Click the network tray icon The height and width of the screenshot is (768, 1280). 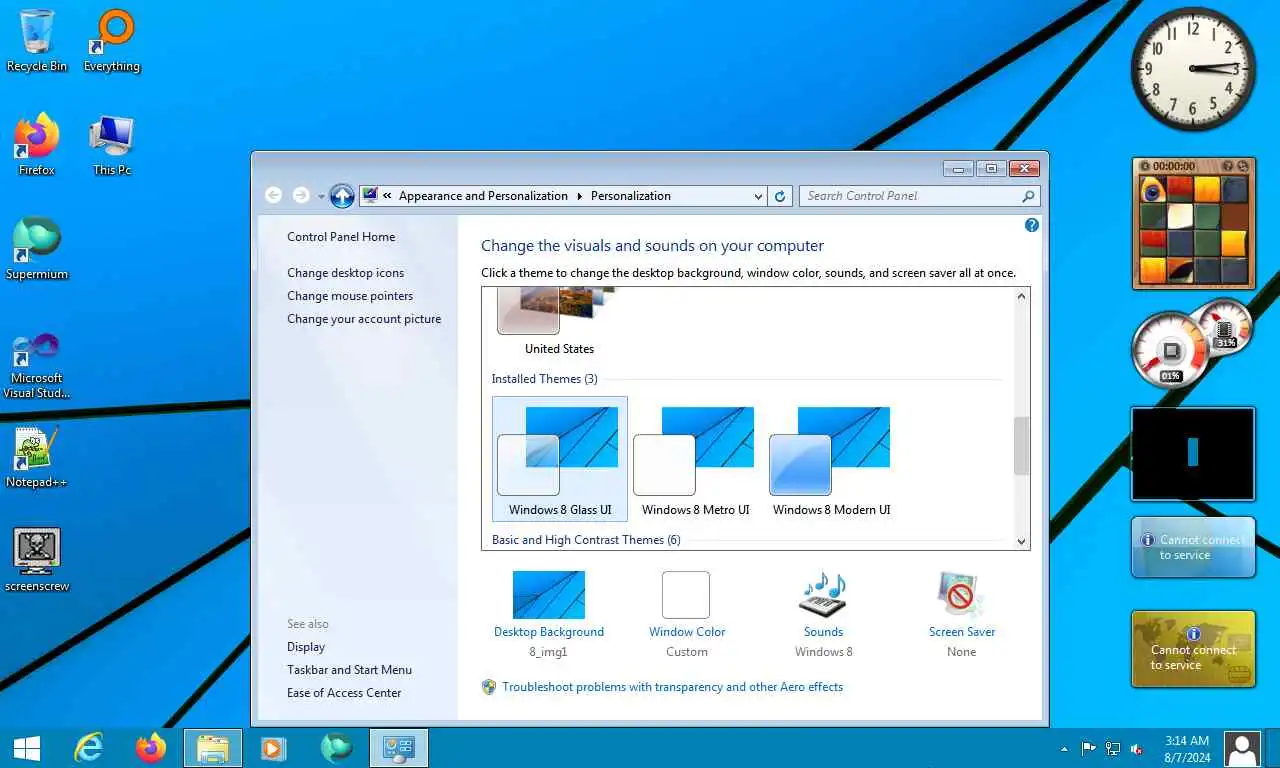tap(1113, 749)
